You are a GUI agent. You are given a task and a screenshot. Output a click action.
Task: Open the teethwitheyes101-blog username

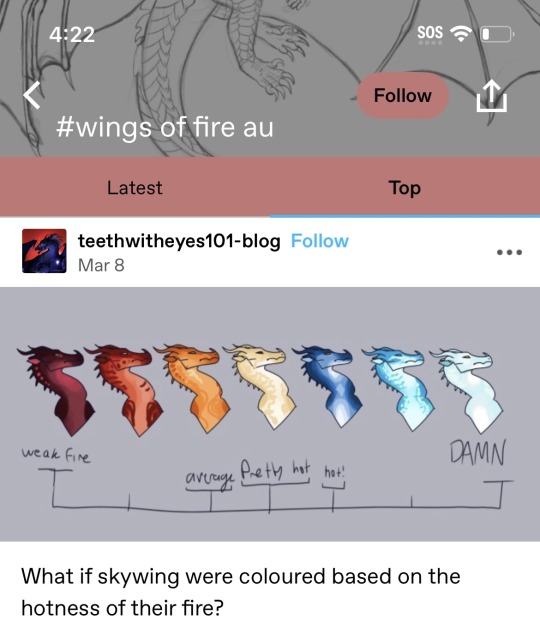pyautogui.click(x=179, y=241)
